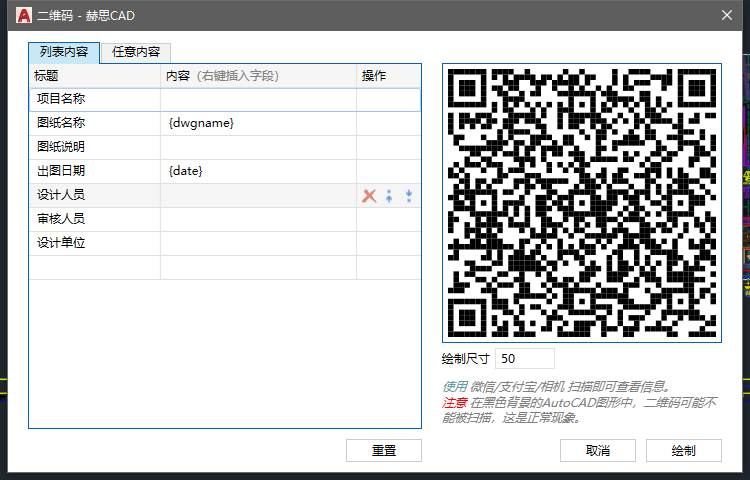Screen dimensions: 750x480
Task: Click the 绘制尺寸 input field showing 50
Action: [x=525, y=359]
